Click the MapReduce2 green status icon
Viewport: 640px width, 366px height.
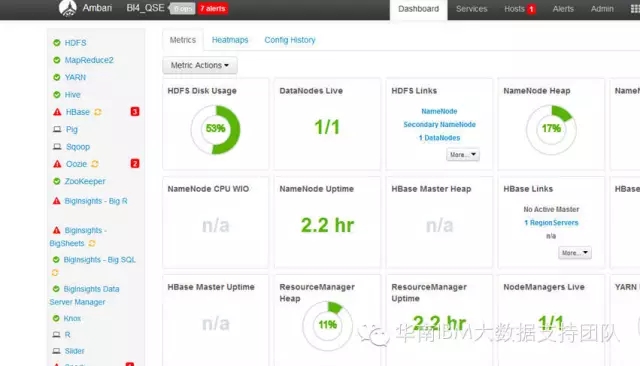(57, 60)
